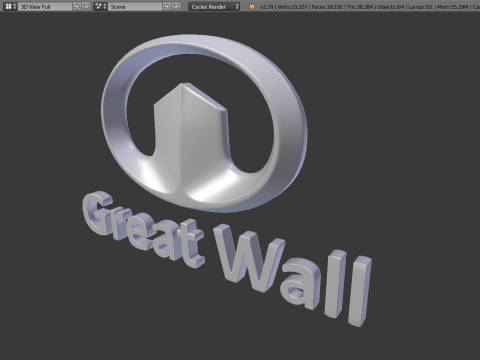
Task: Open the scene browser dropdown
Action: pyautogui.click(x=100, y=6)
